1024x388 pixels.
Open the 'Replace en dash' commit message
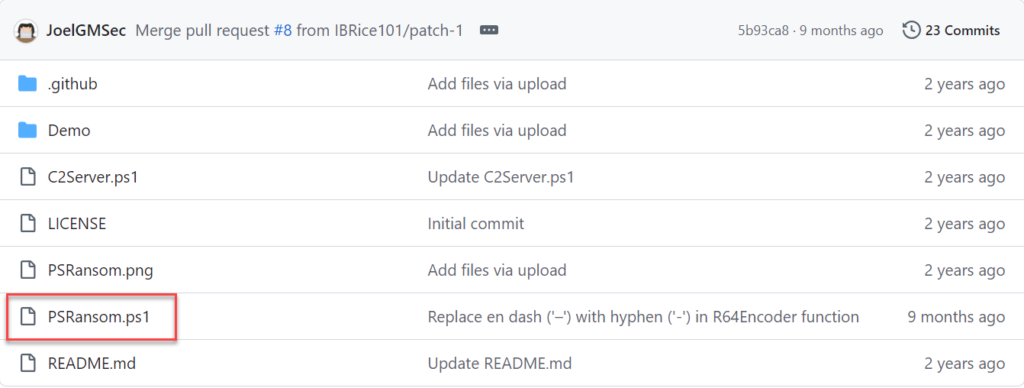click(x=643, y=317)
